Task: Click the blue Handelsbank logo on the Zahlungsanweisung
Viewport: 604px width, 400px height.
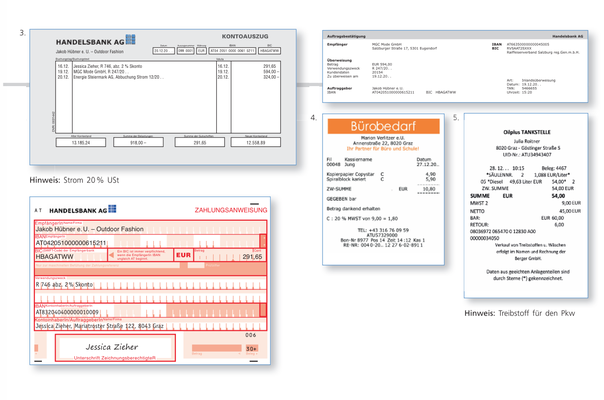Action: pyautogui.click(x=112, y=209)
